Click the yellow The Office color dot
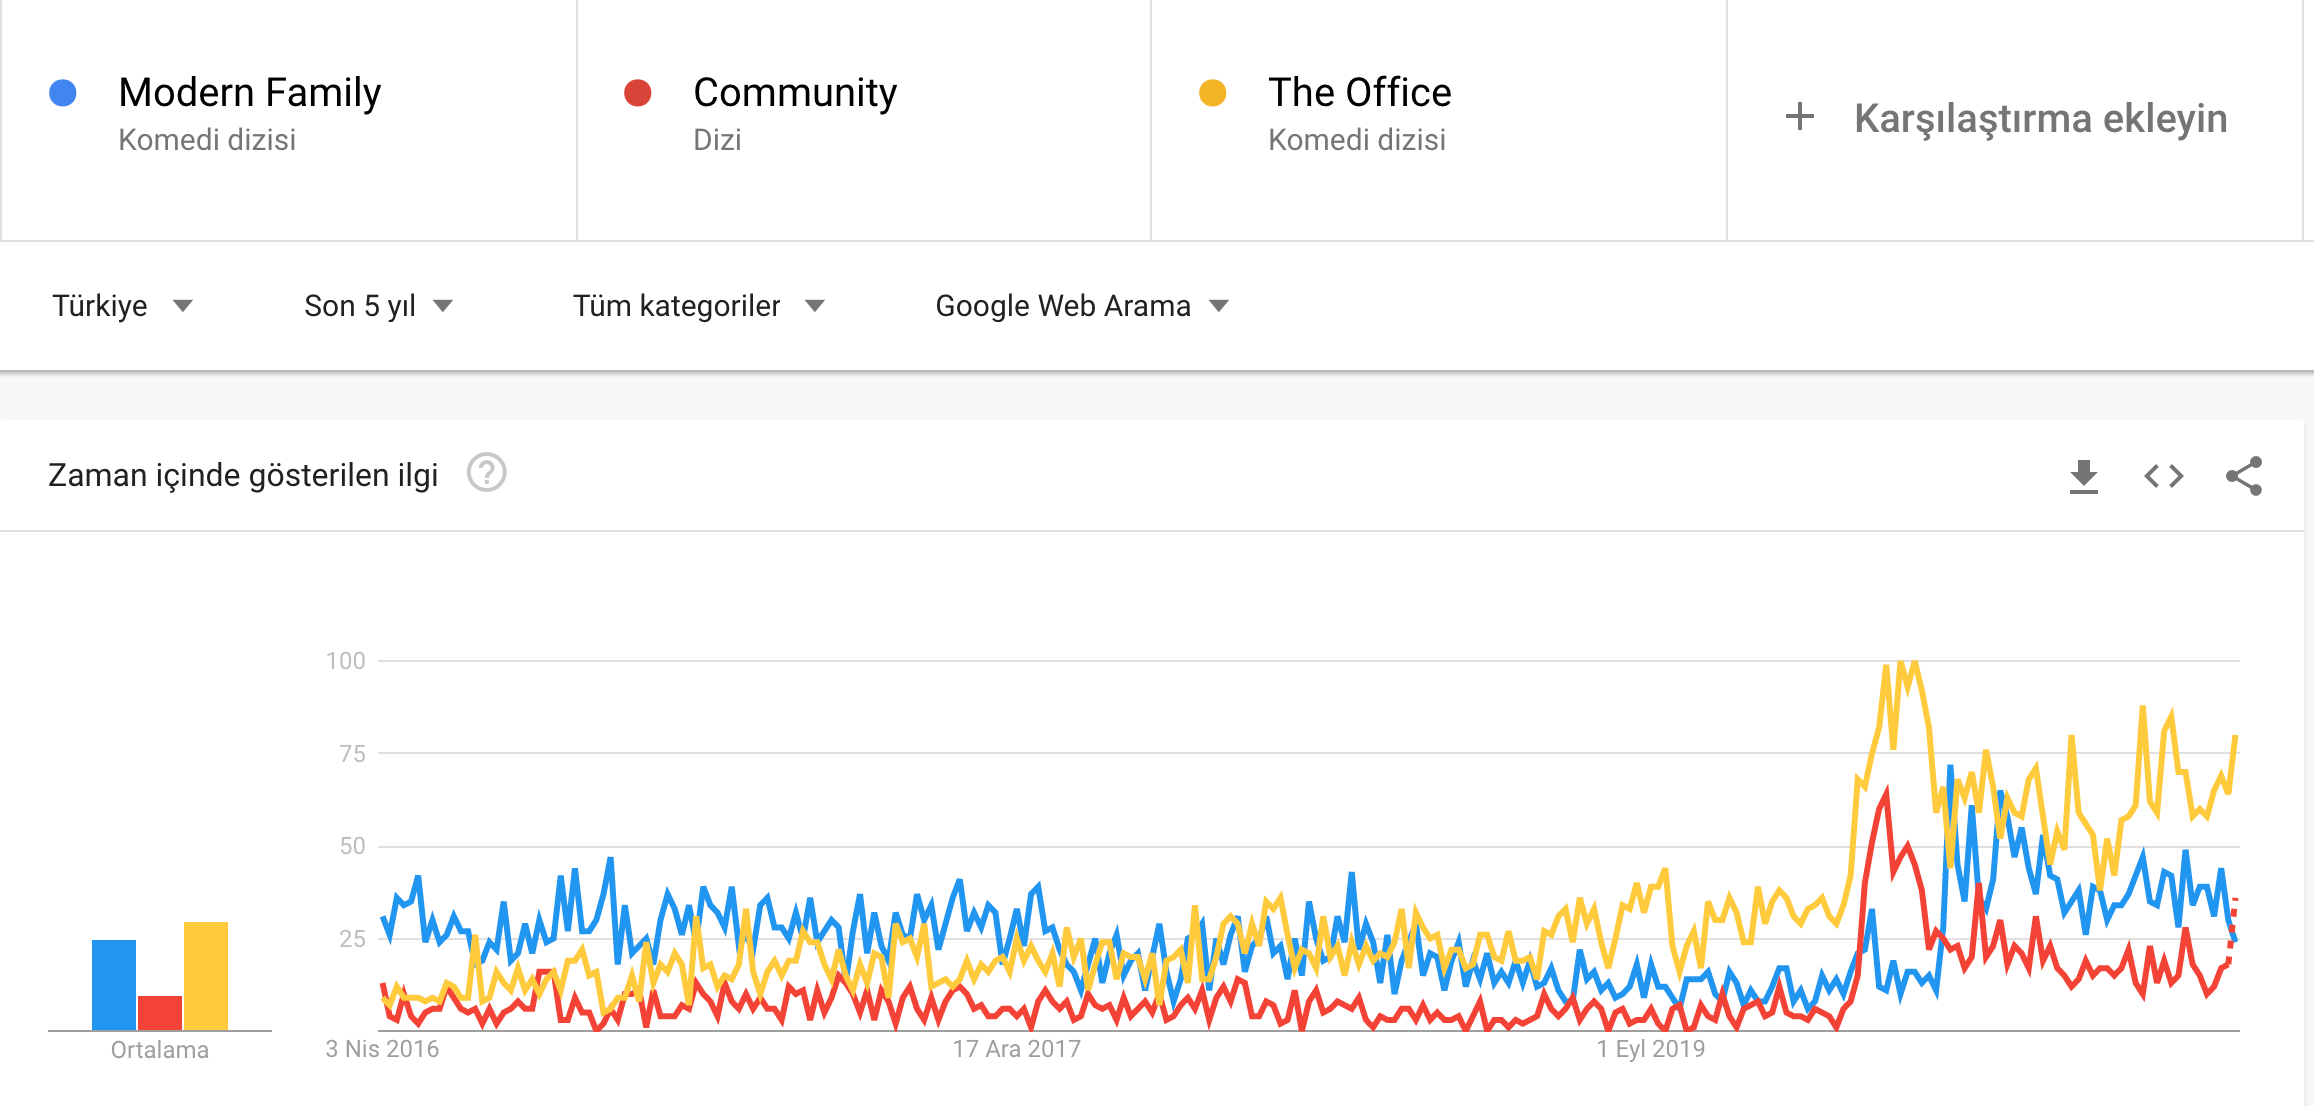2314x1106 pixels. coord(1213,93)
